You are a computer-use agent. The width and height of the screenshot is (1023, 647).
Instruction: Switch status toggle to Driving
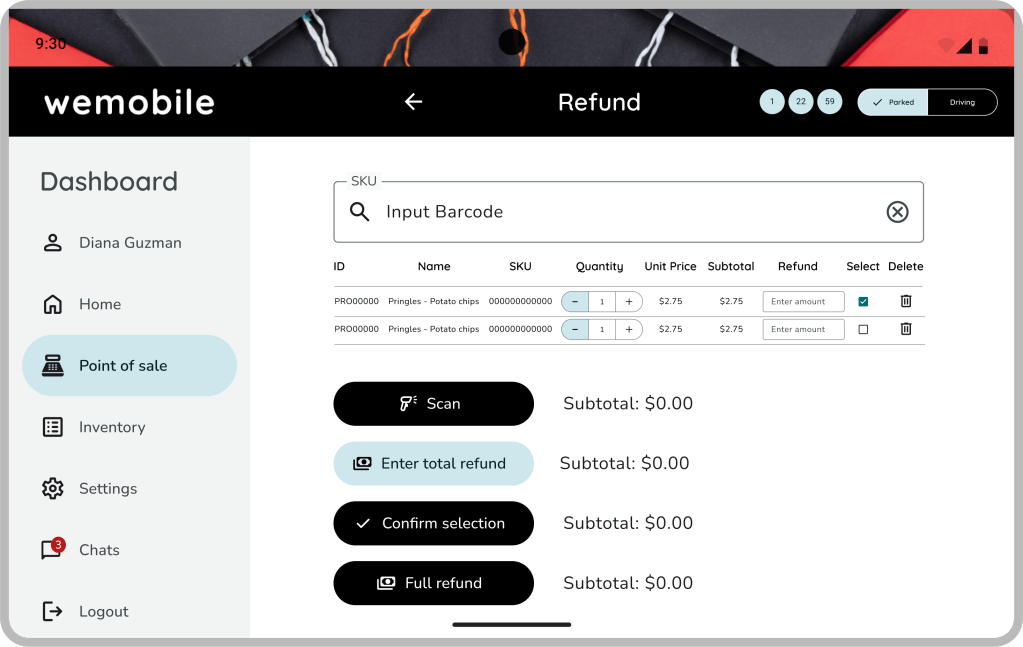click(x=962, y=102)
